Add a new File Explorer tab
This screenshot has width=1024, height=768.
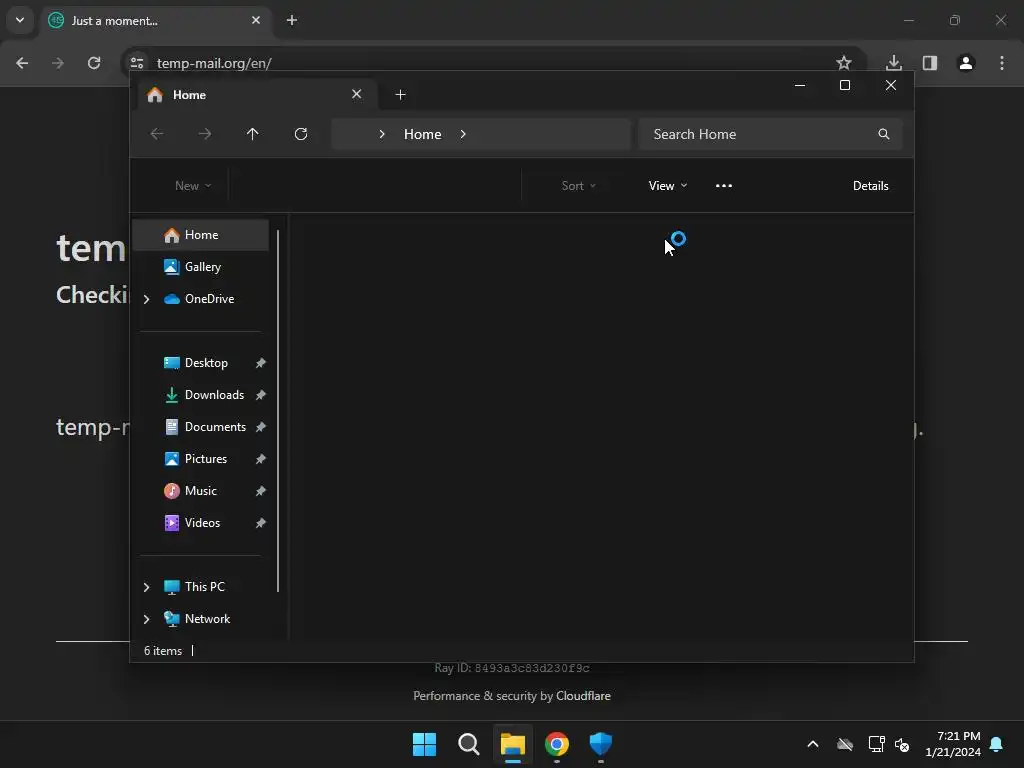point(400,95)
